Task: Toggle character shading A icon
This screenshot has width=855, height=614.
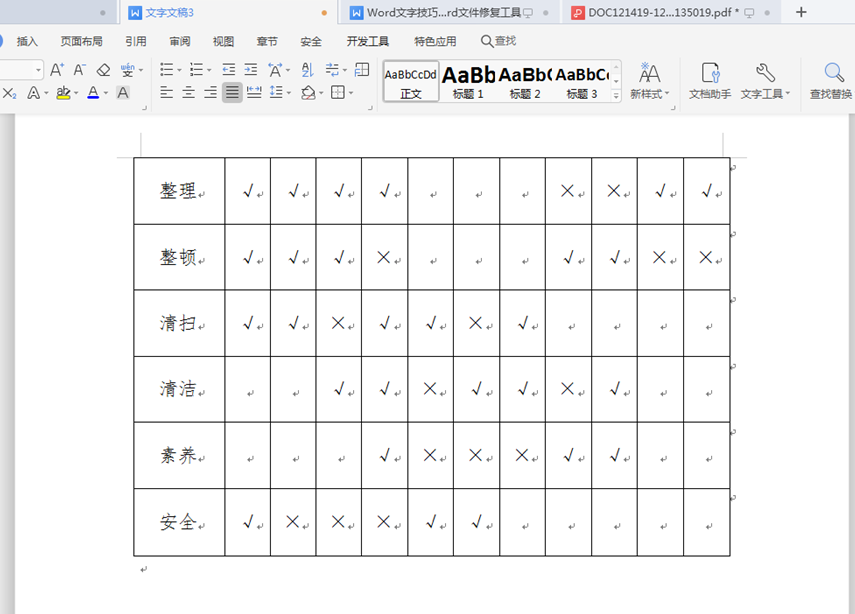Action: pyautogui.click(x=123, y=93)
